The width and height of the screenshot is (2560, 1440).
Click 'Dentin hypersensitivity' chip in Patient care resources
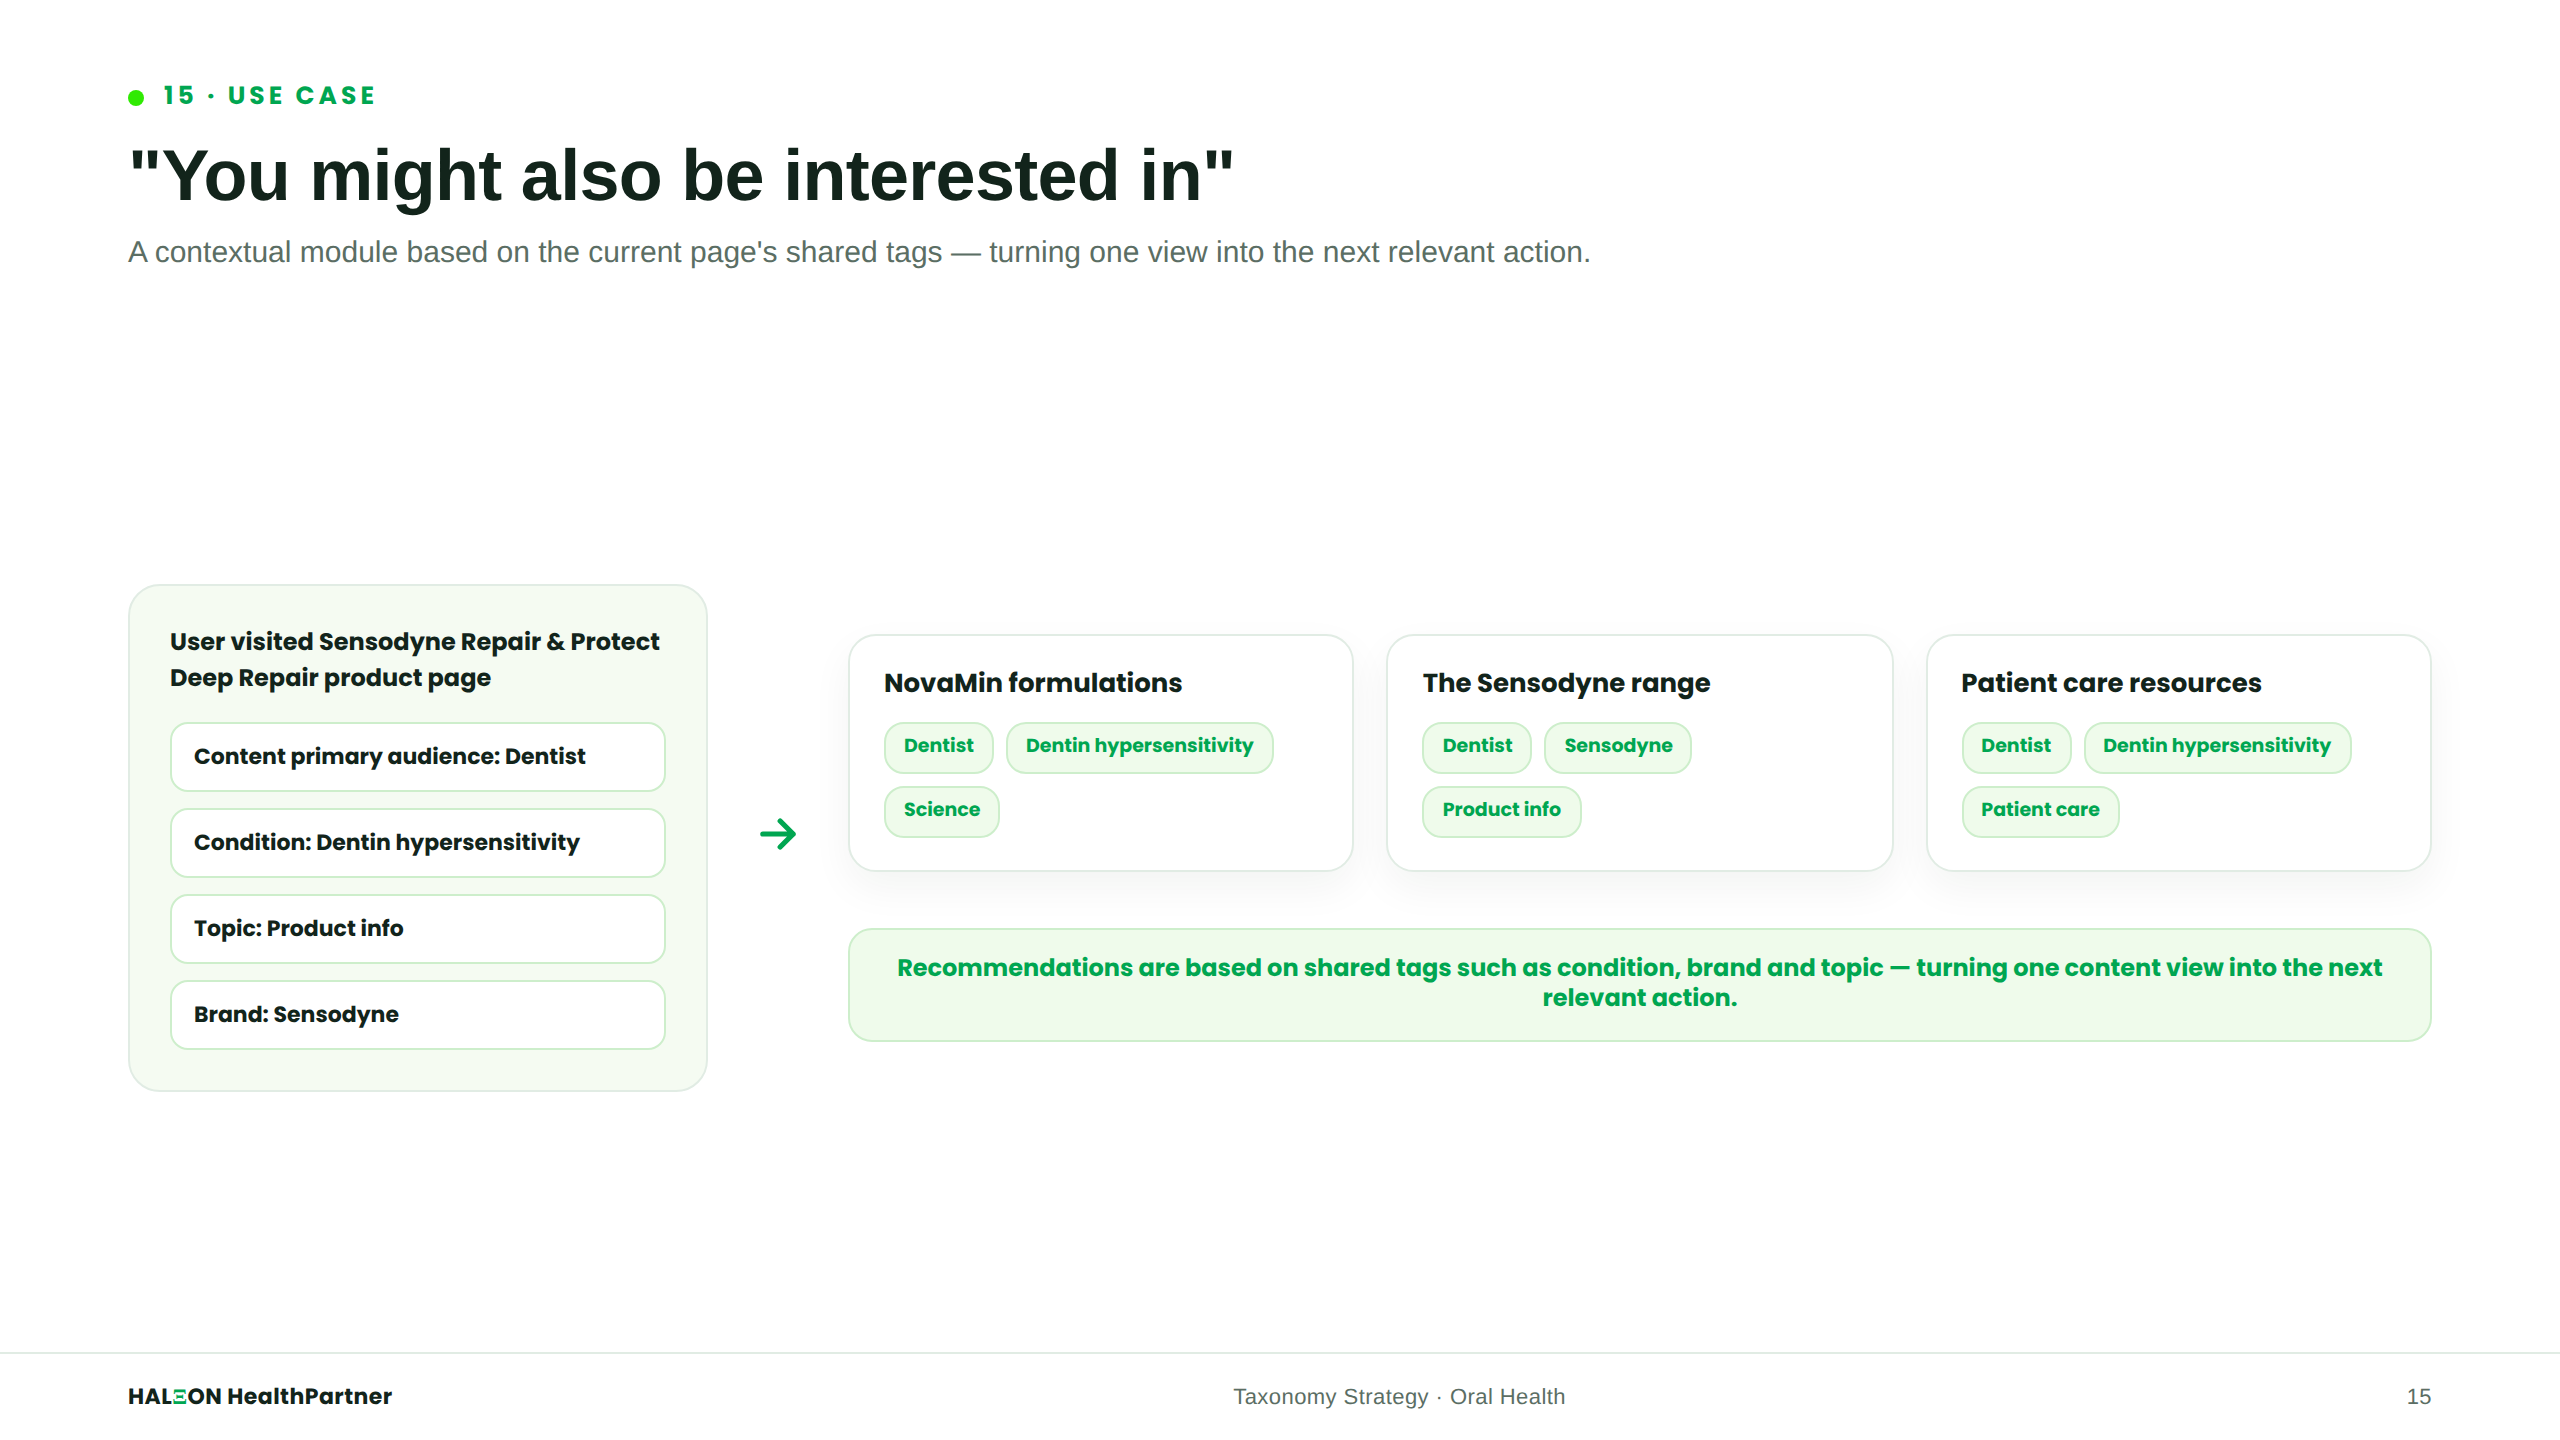tap(2217, 747)
